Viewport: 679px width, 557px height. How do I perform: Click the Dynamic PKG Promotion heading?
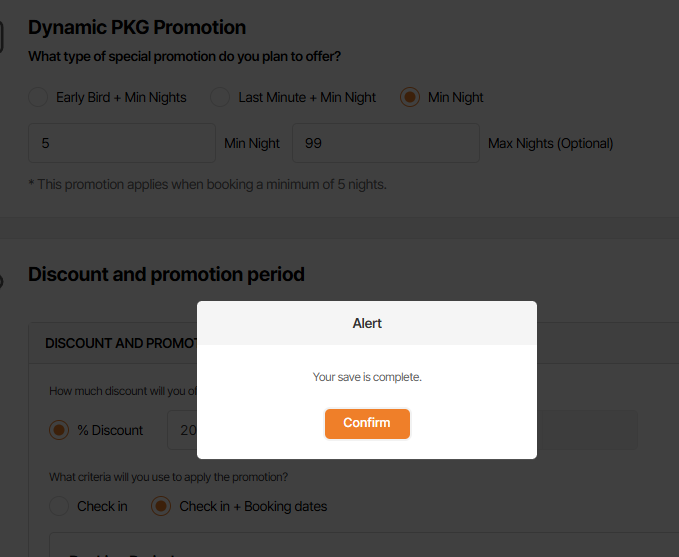(x=137, y=27)
